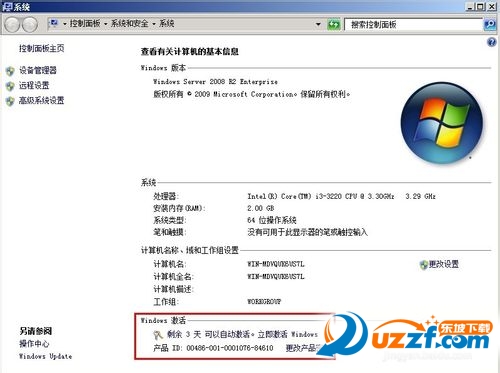Go to 系统和安全 breadcrumb

pyautogui.click(x=130, y=23)
